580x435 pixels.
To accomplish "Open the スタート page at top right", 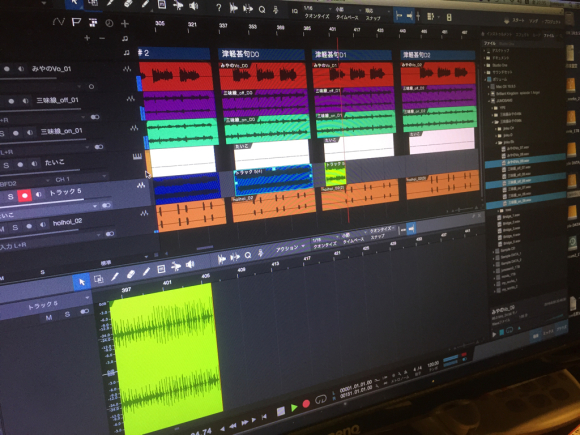I will point(519,20).
